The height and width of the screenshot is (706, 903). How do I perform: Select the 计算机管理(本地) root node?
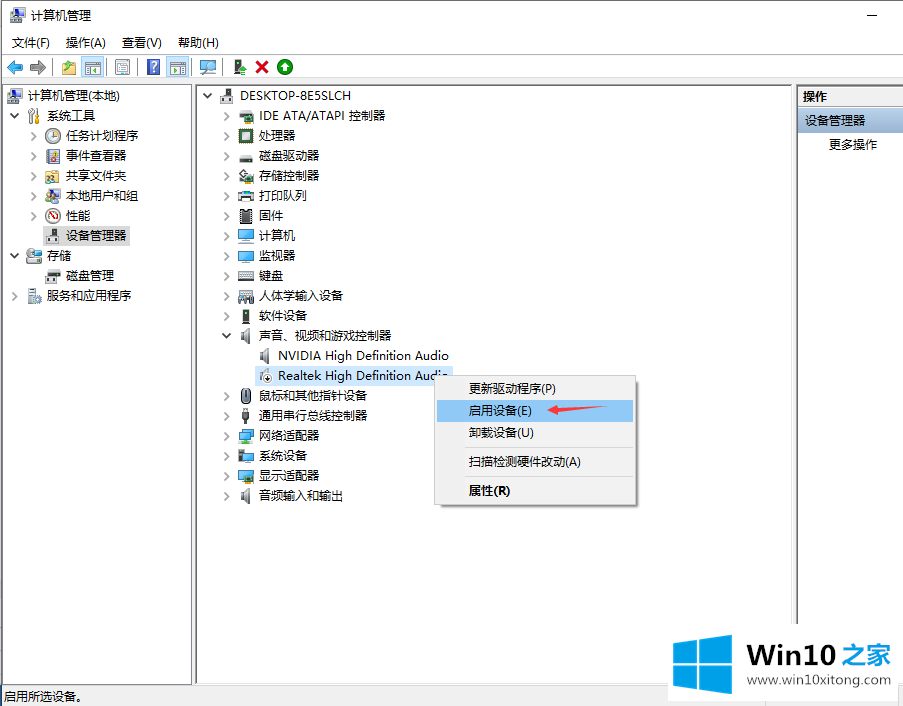(x=74, y=96)
